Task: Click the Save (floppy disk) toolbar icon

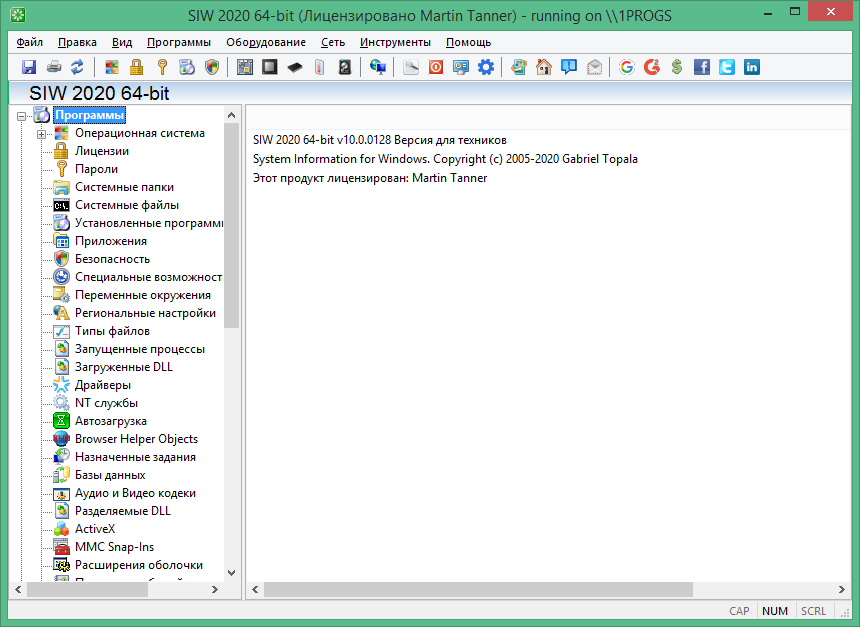Action: coord(29,67)
